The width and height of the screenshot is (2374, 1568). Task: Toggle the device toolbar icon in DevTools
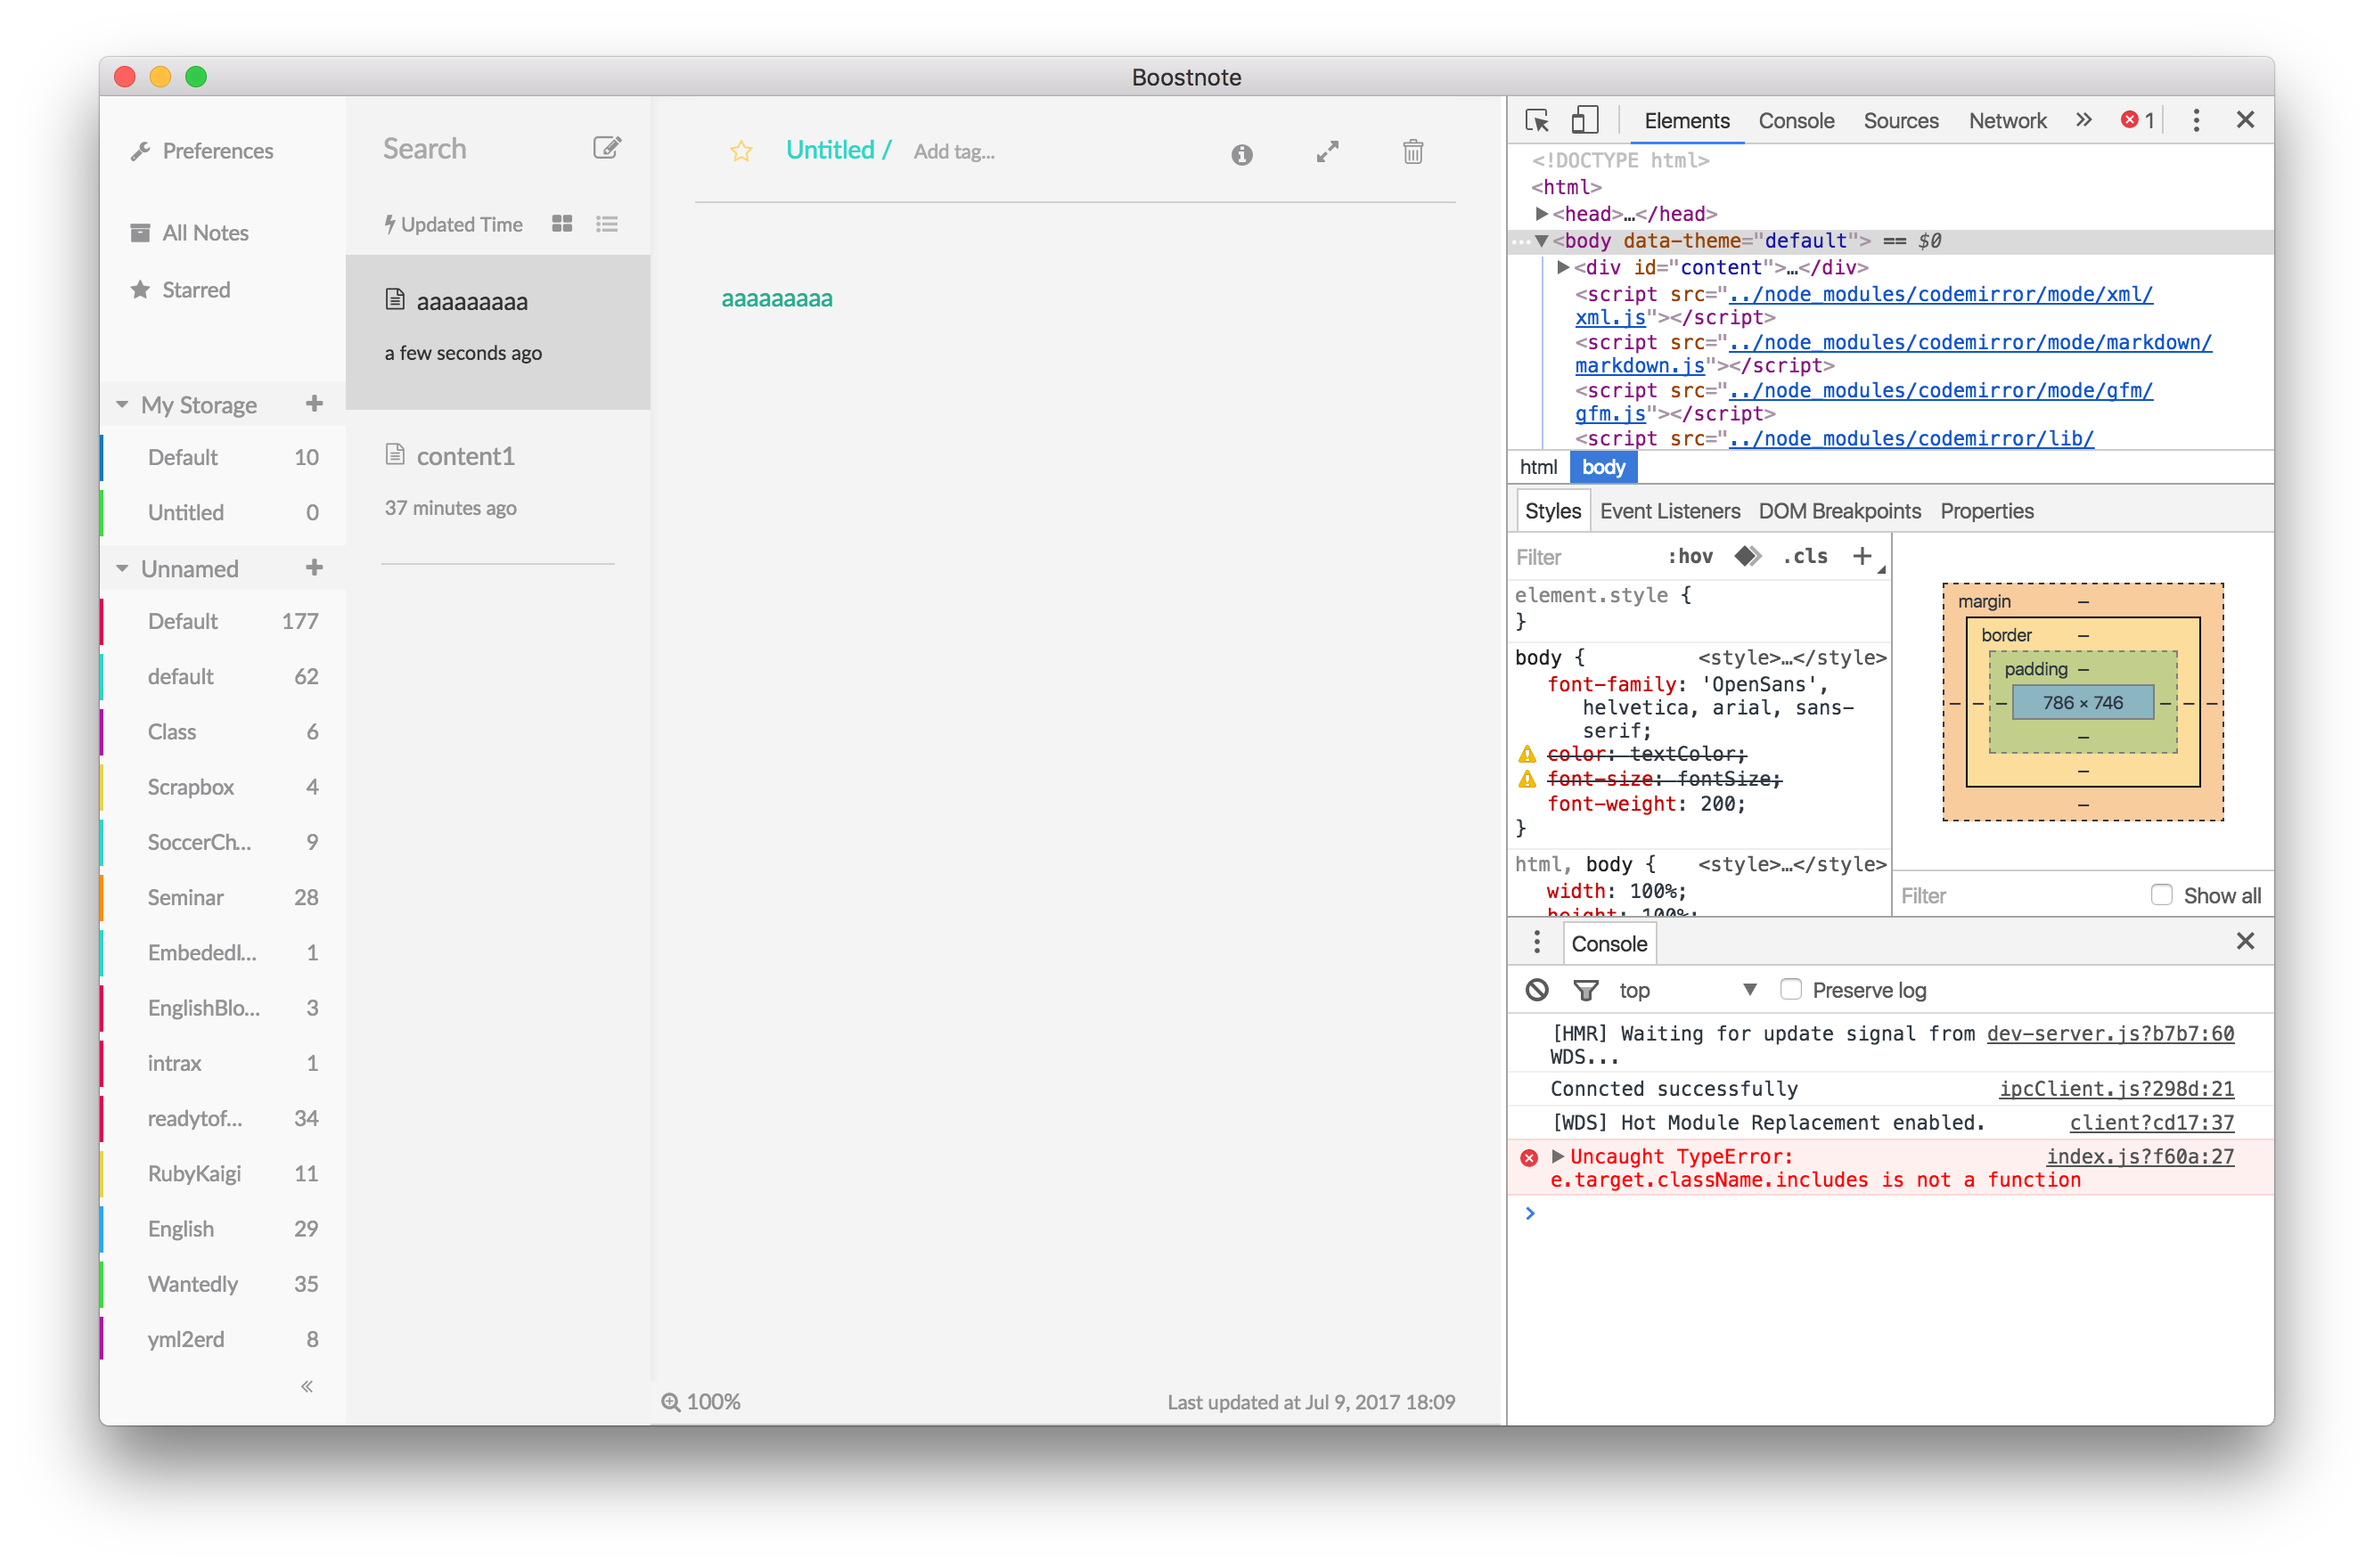(x=1585, y=121)
